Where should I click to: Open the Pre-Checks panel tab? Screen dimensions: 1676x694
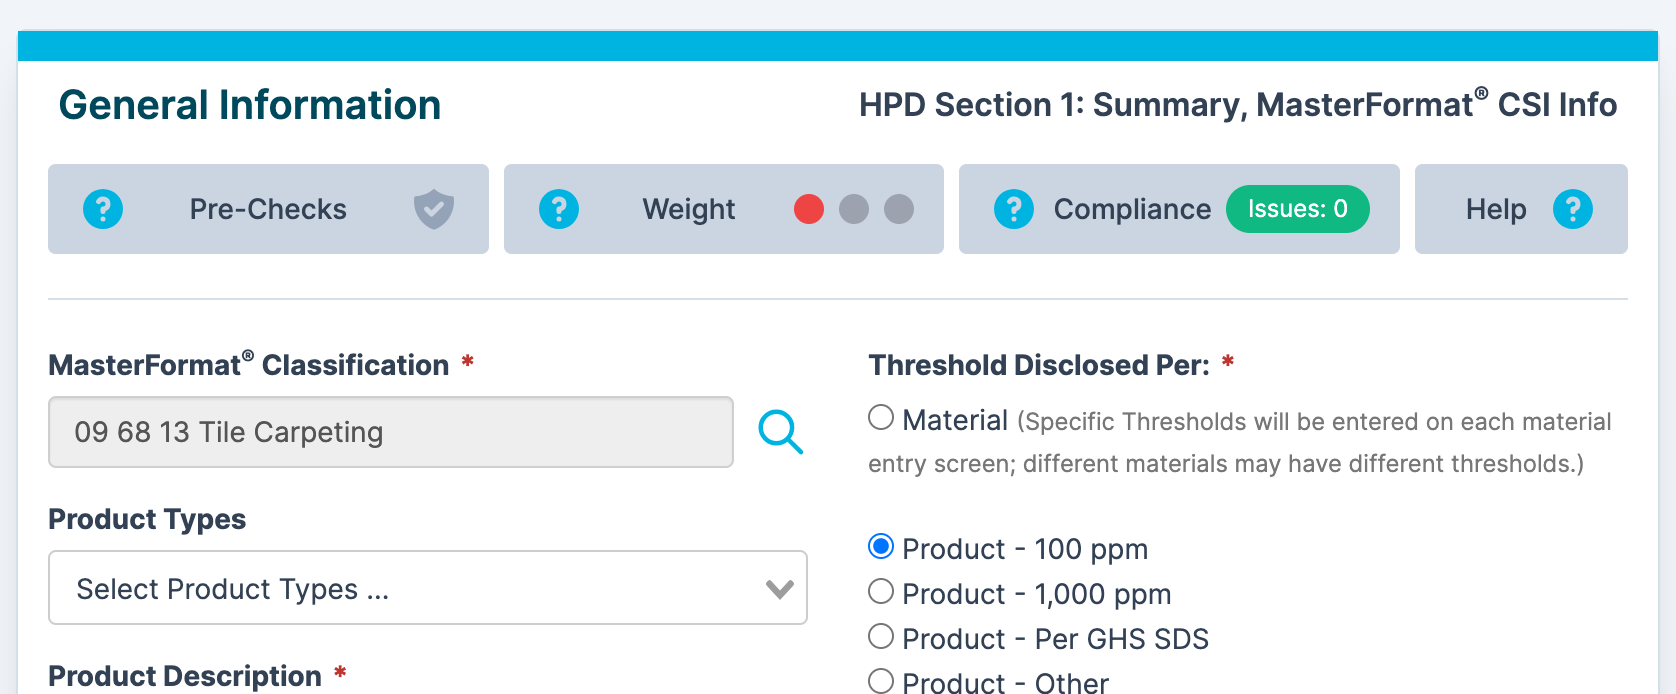(268, 209)
